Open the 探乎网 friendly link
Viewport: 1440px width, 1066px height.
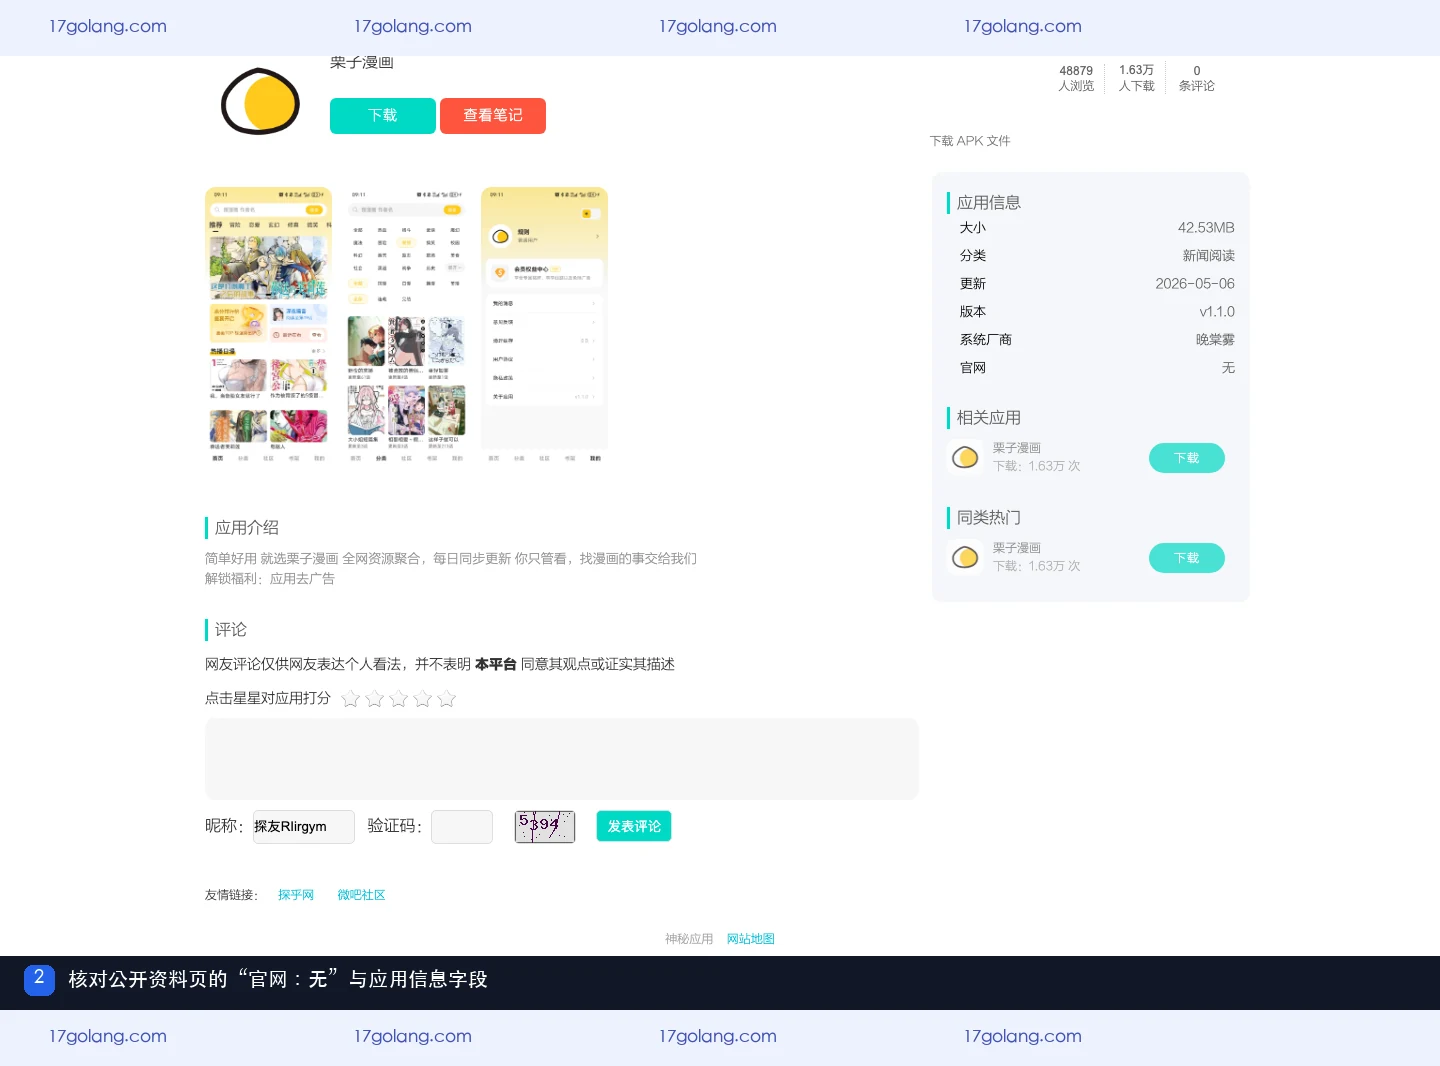click(296, 895)
